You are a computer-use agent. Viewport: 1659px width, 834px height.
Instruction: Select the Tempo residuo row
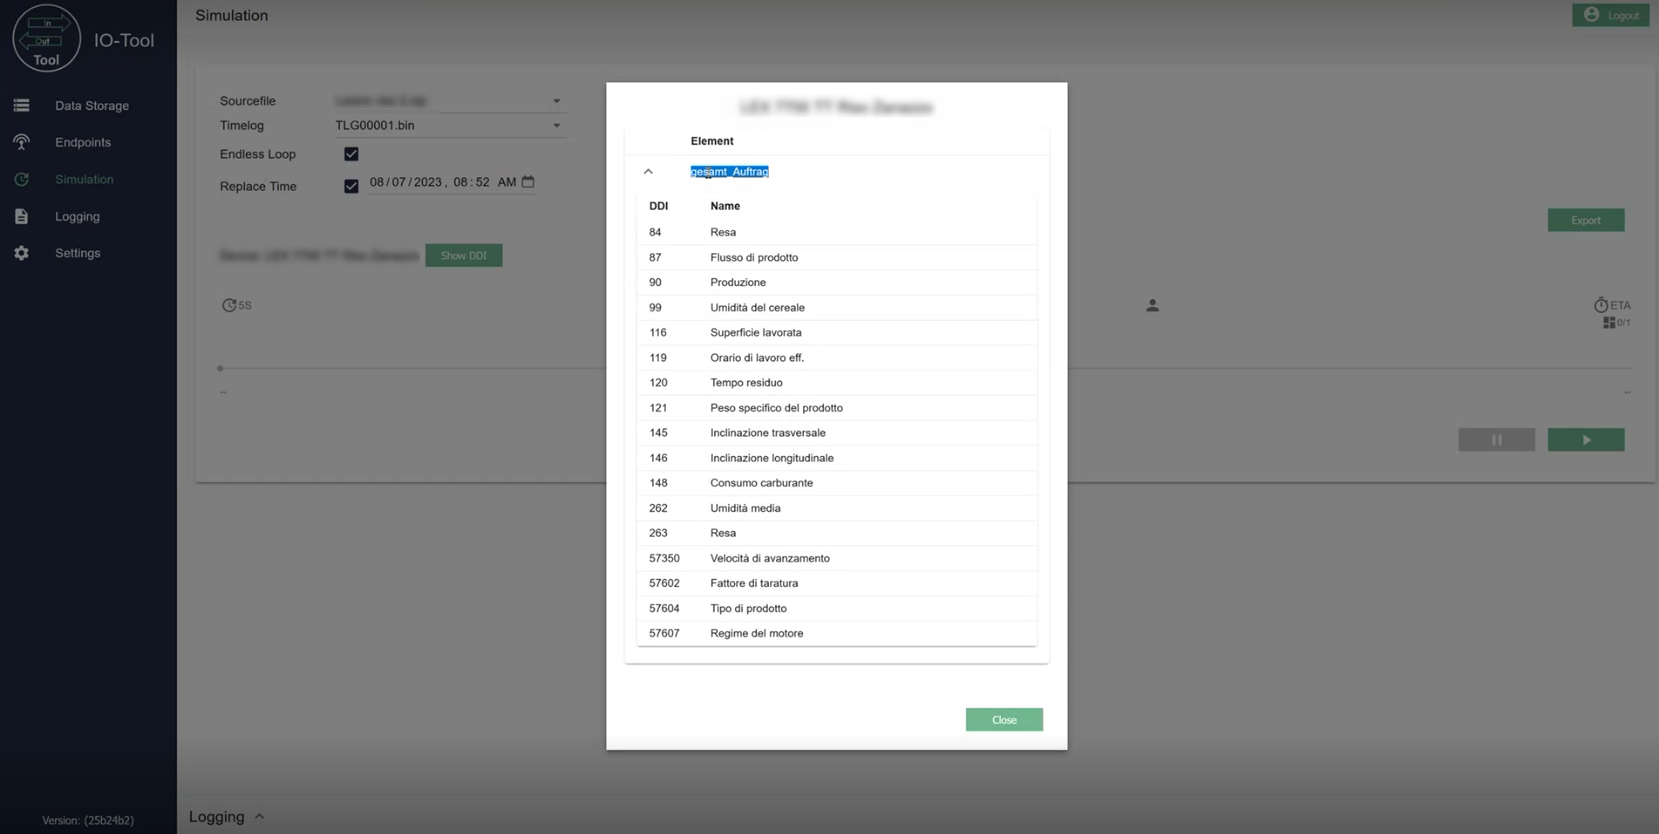click(x=837, y=382)
